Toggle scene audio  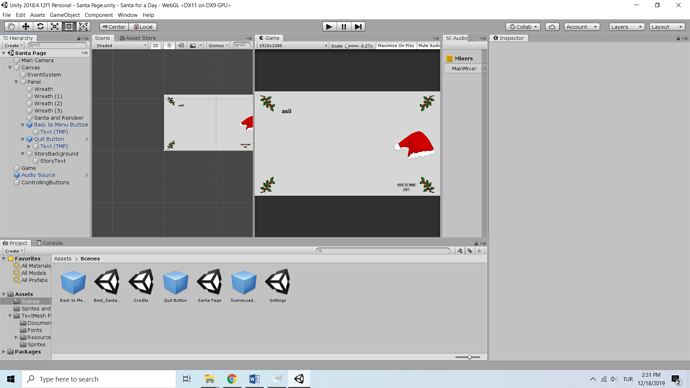tap(181, 45)
